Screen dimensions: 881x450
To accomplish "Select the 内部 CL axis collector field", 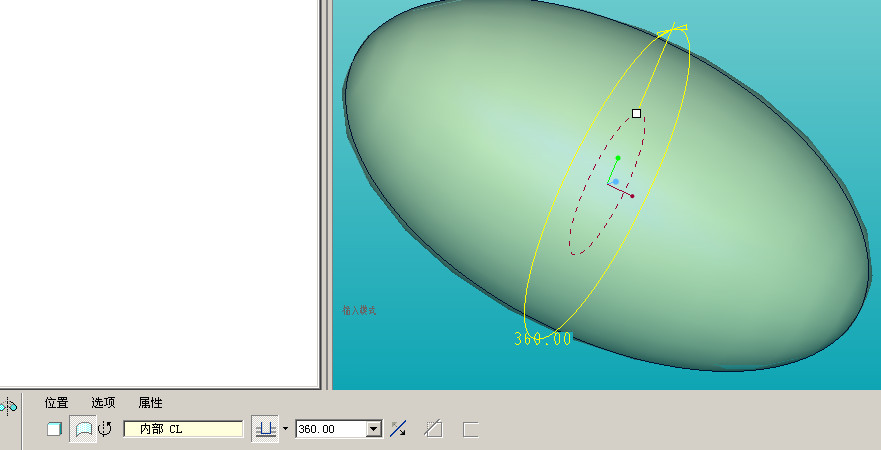I will click(183, 429).
